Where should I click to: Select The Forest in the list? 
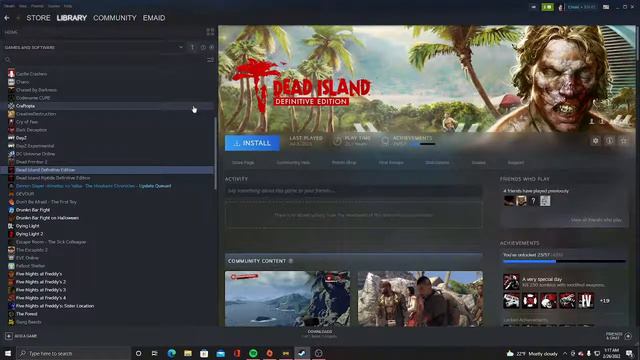pyautogui.click(x=27, y=314)
